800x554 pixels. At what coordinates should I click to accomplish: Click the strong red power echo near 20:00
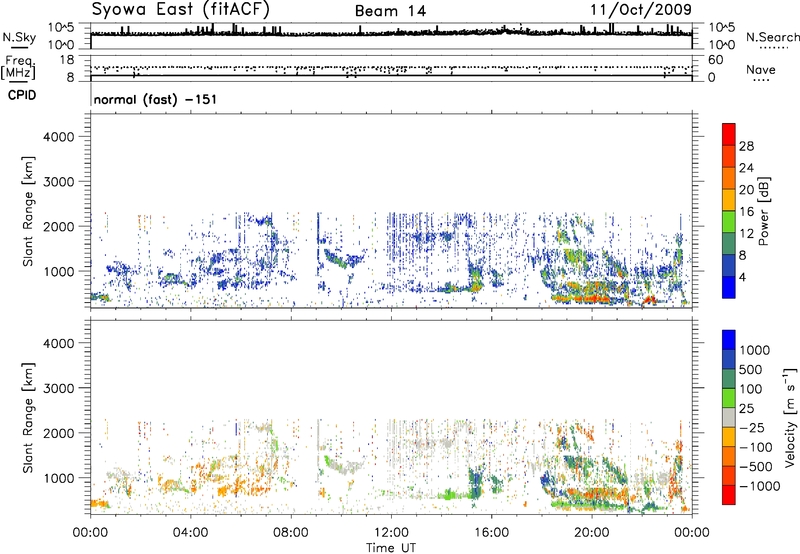[x=582, y=297]
